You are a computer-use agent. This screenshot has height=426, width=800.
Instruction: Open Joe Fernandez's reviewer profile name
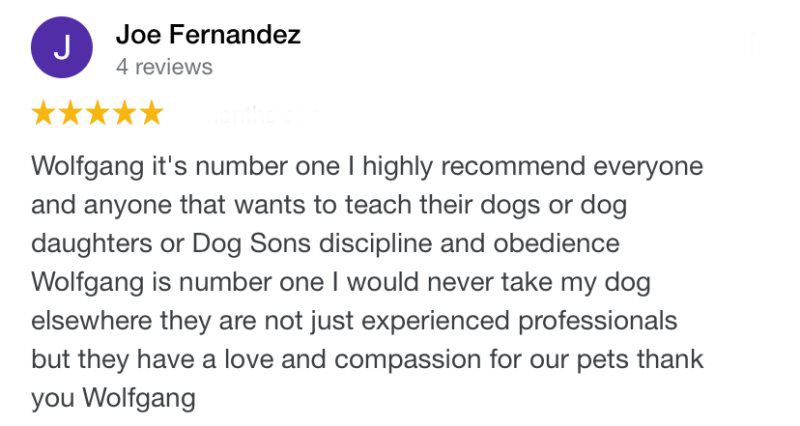click(208, 35)
